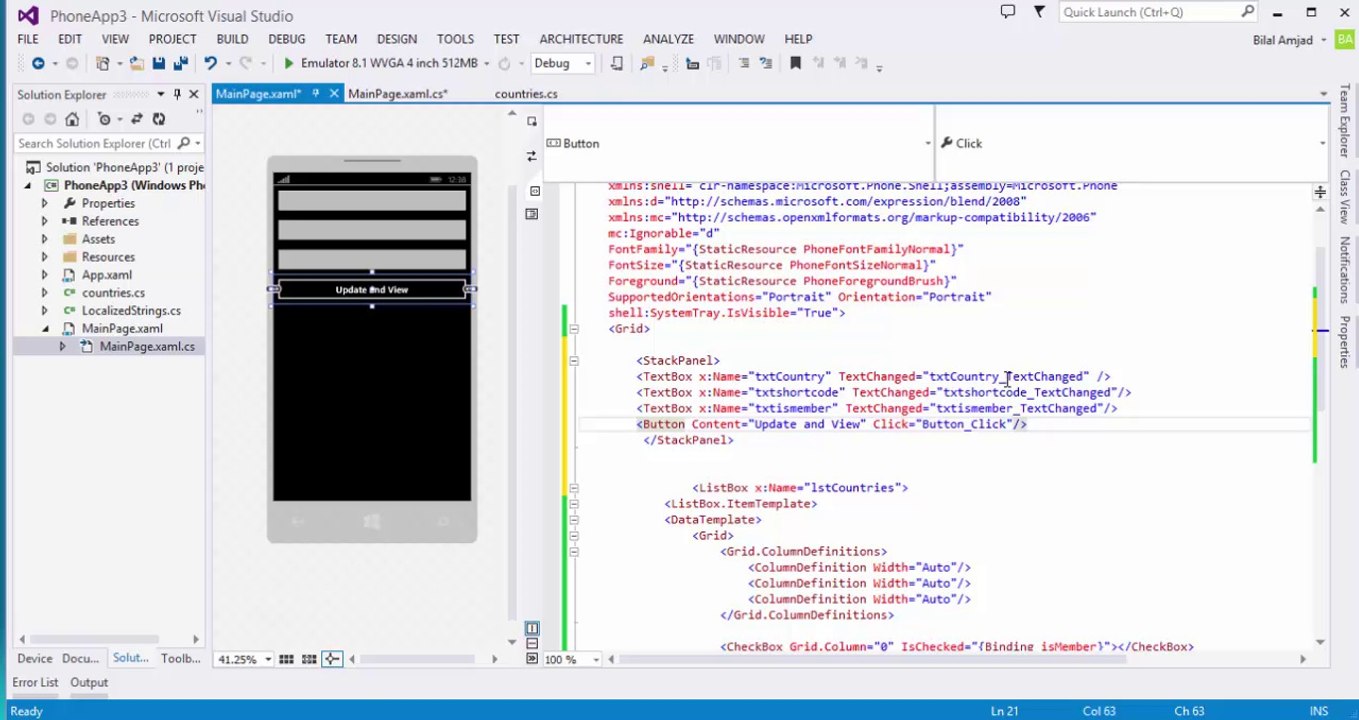Expand the Properties node
The height and width of the screenshot is (720, 1359).
click(x=44, y=203)
